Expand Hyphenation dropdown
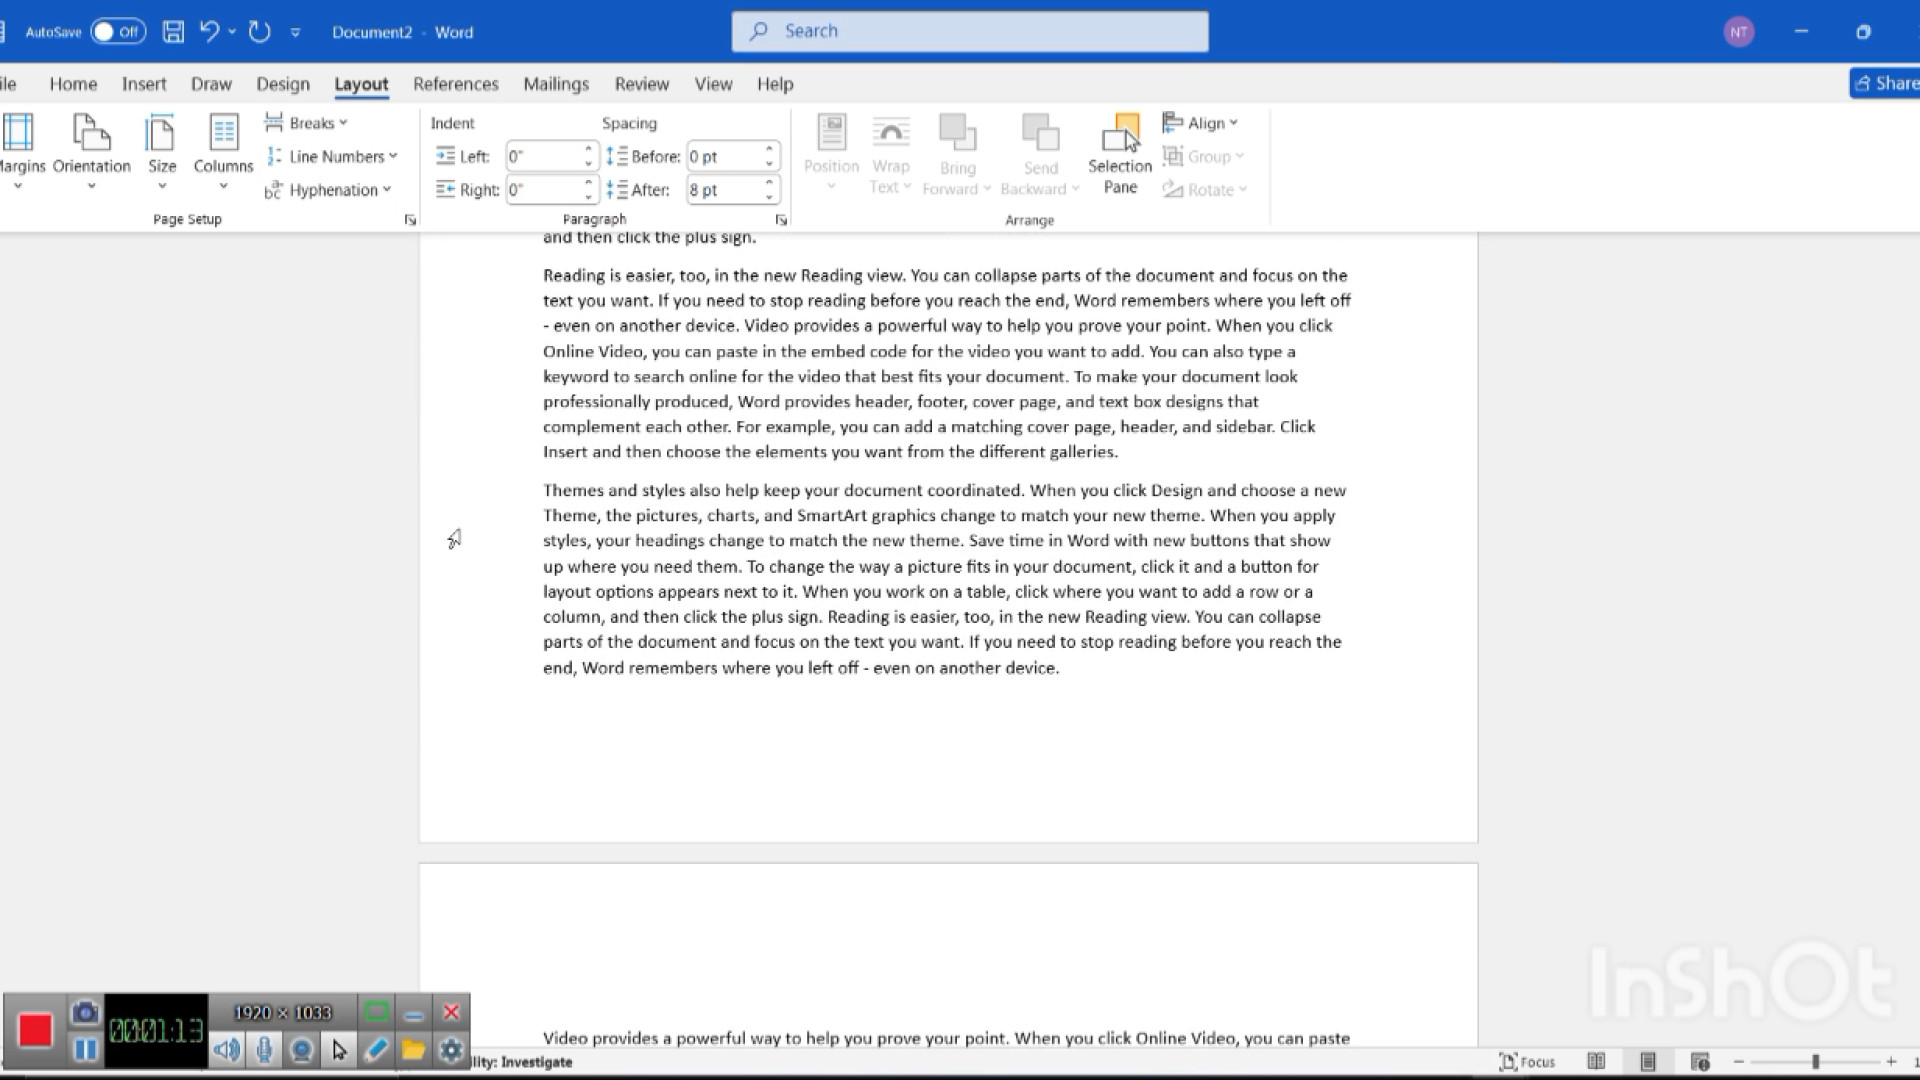1920x1080 pixels. 328,190
